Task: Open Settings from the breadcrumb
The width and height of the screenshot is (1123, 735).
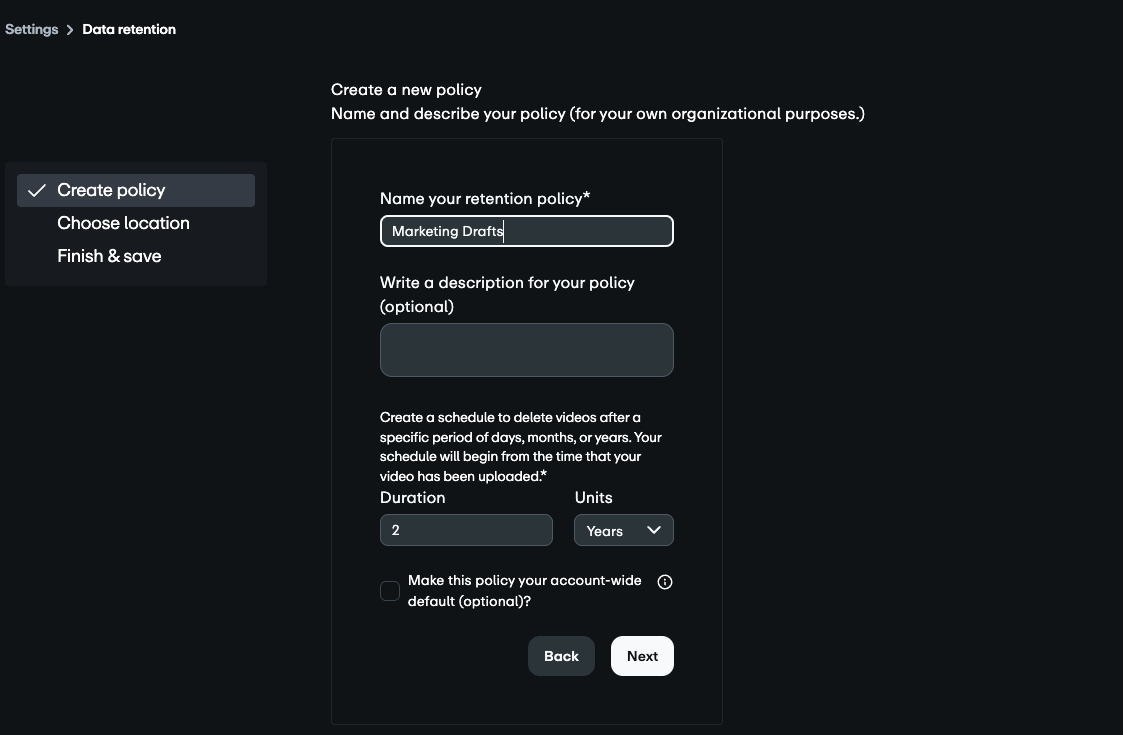Action: (x=31, y=29)
